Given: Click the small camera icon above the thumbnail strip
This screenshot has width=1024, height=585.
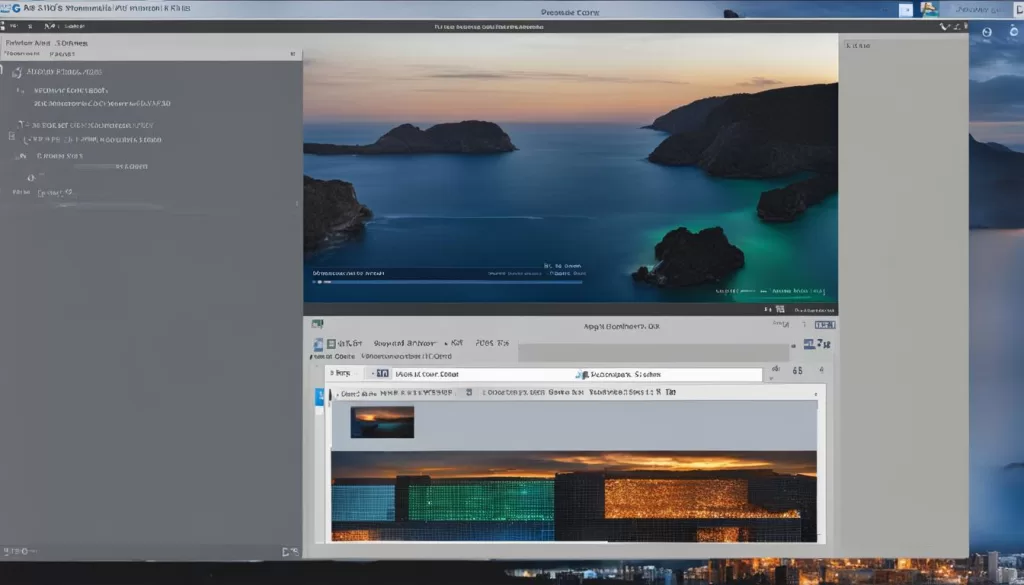Looking at the screenshot, I should pyautogui.click(x=318, y=322).
